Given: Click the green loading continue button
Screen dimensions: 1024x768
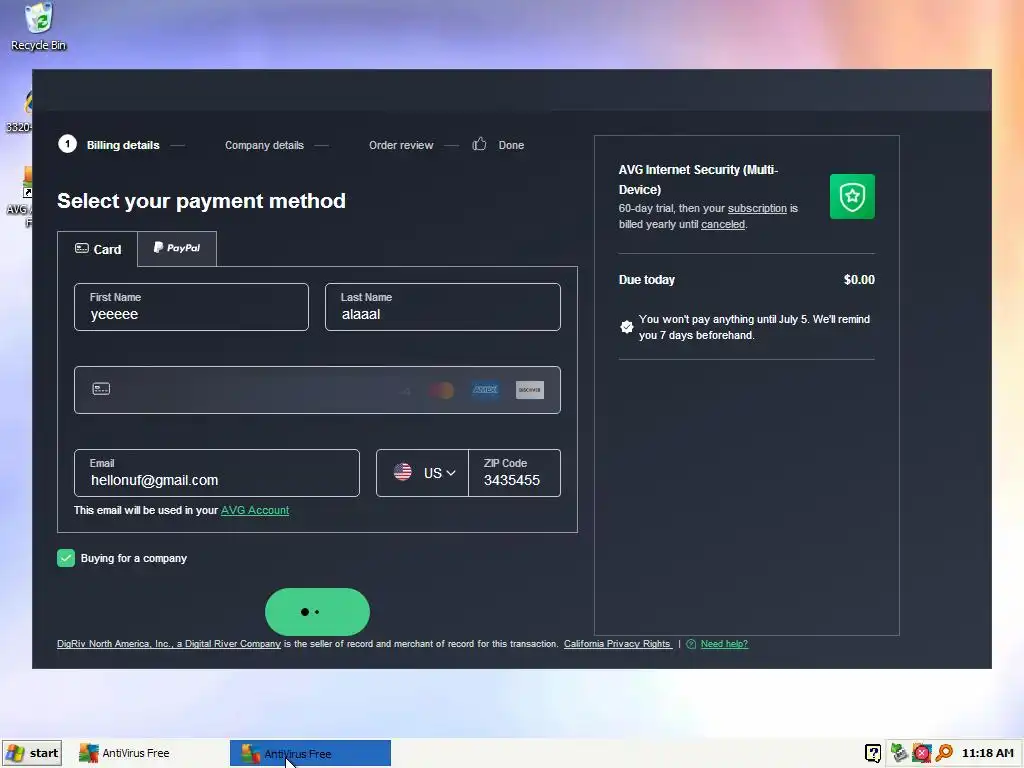Looking at the screenshot, I should point(317,612).
